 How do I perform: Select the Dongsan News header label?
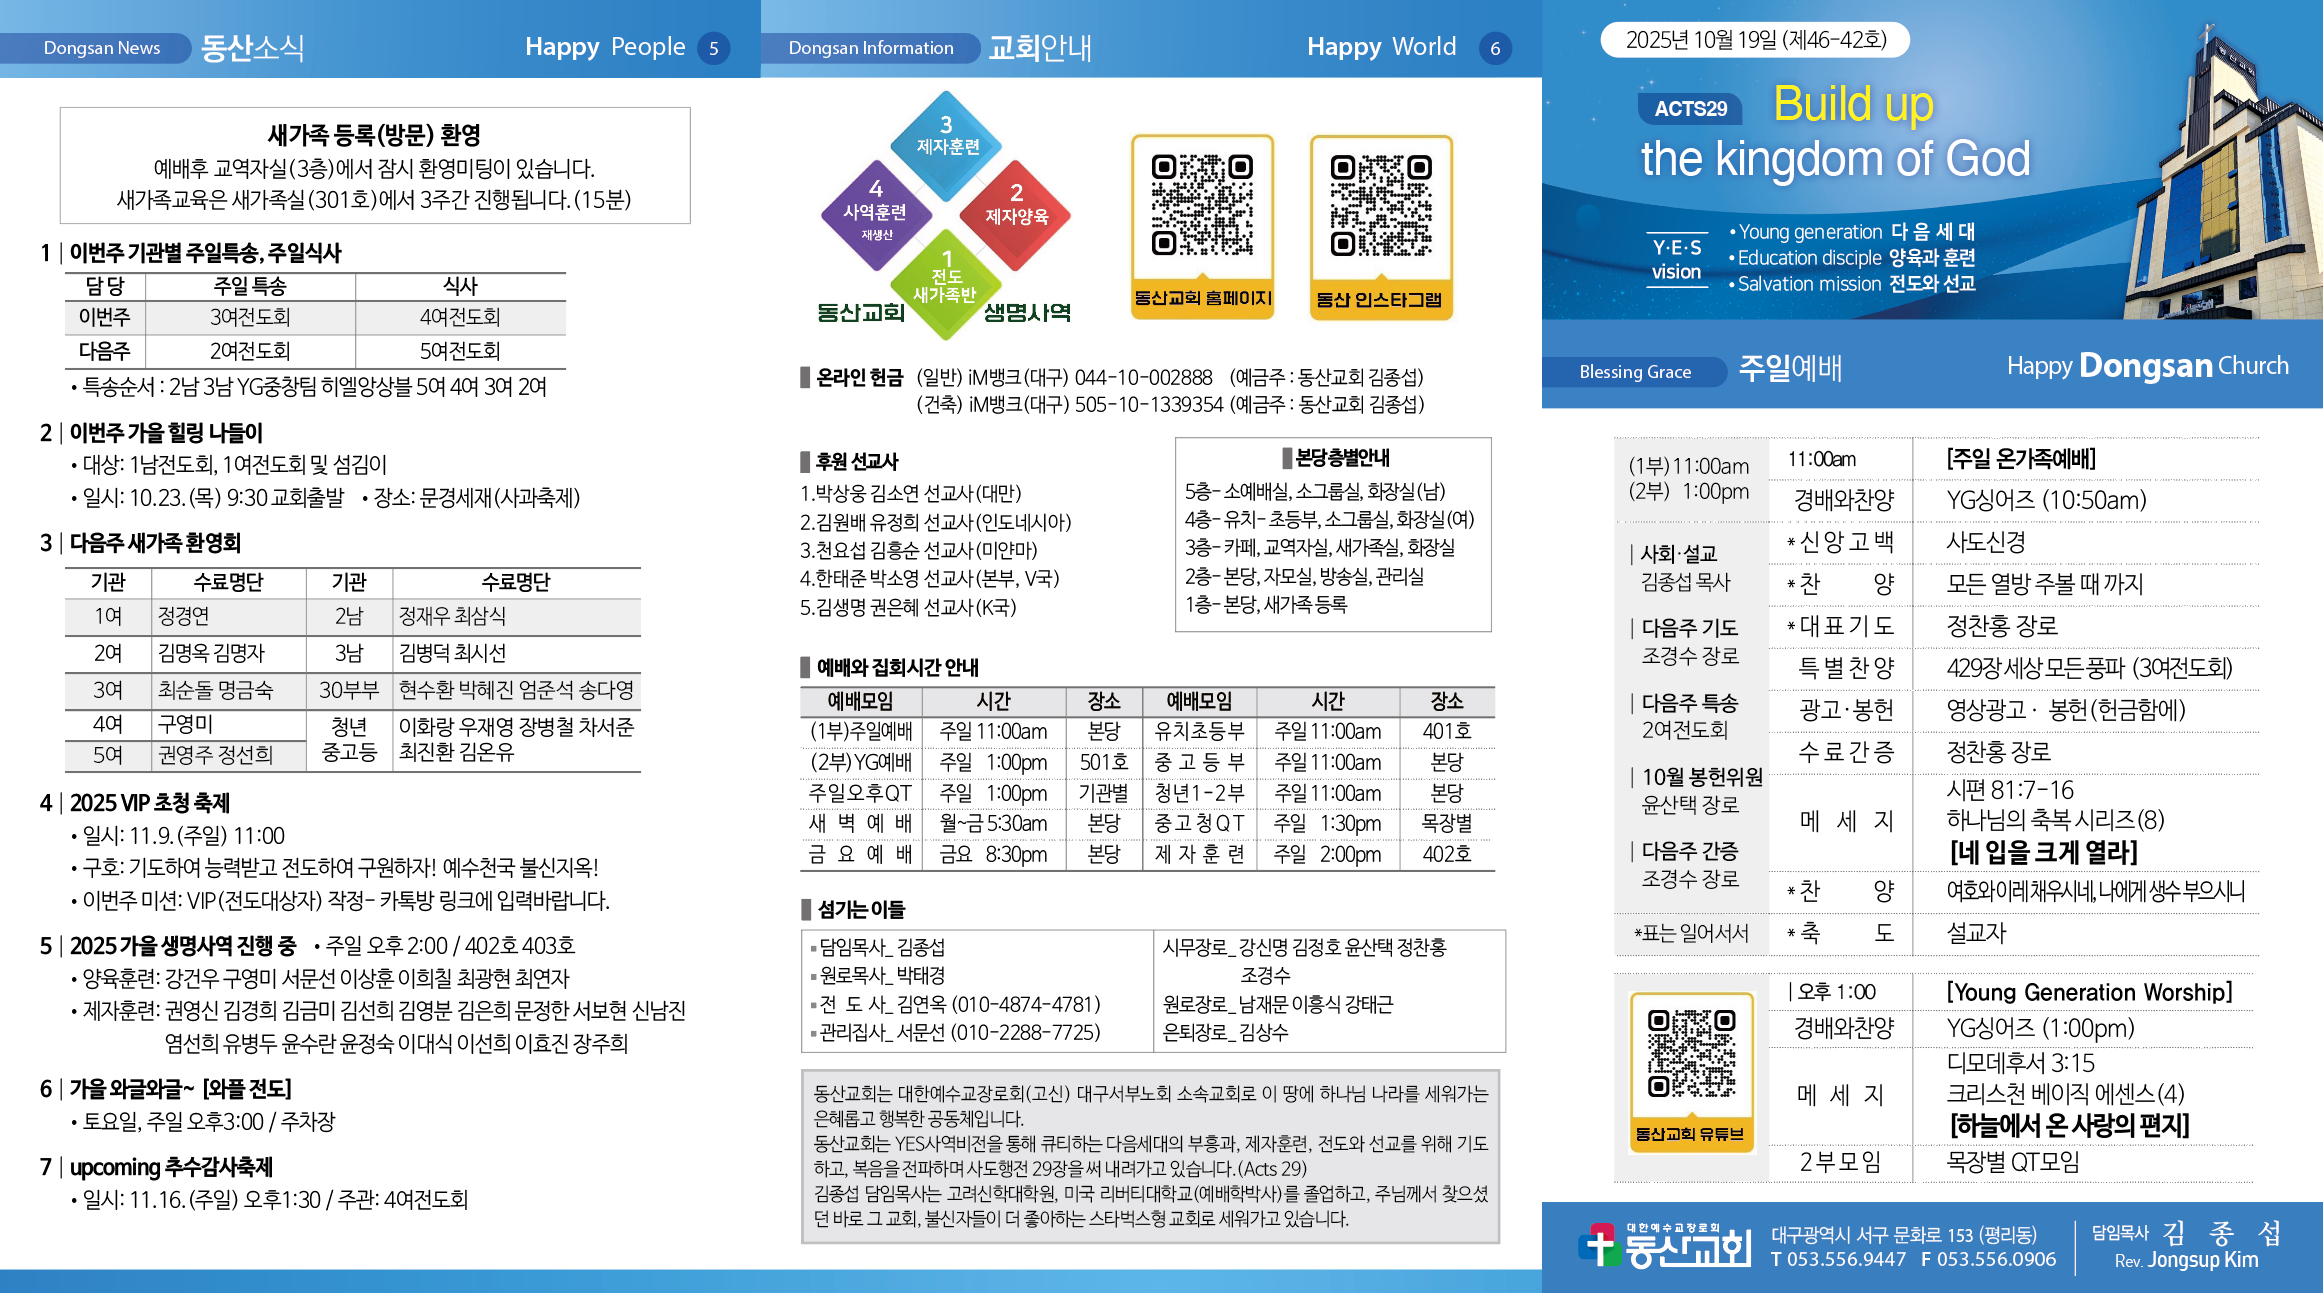click(x=101, y=48)
